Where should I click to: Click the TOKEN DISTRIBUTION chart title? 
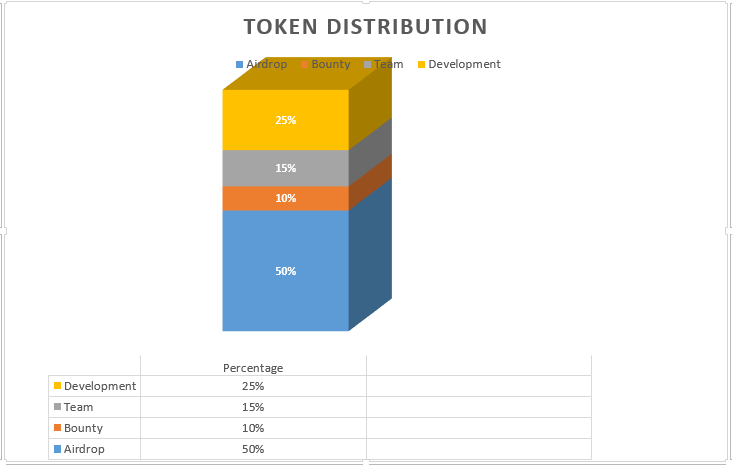pyautogui.click(x=366, y=27)
